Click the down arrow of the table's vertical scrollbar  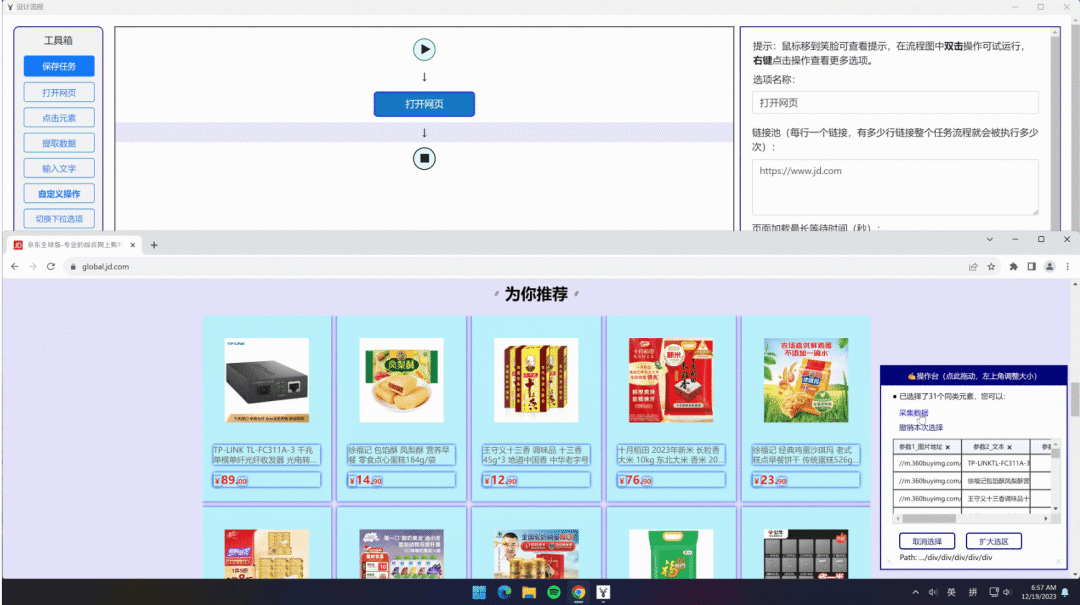click(1055, 509)
